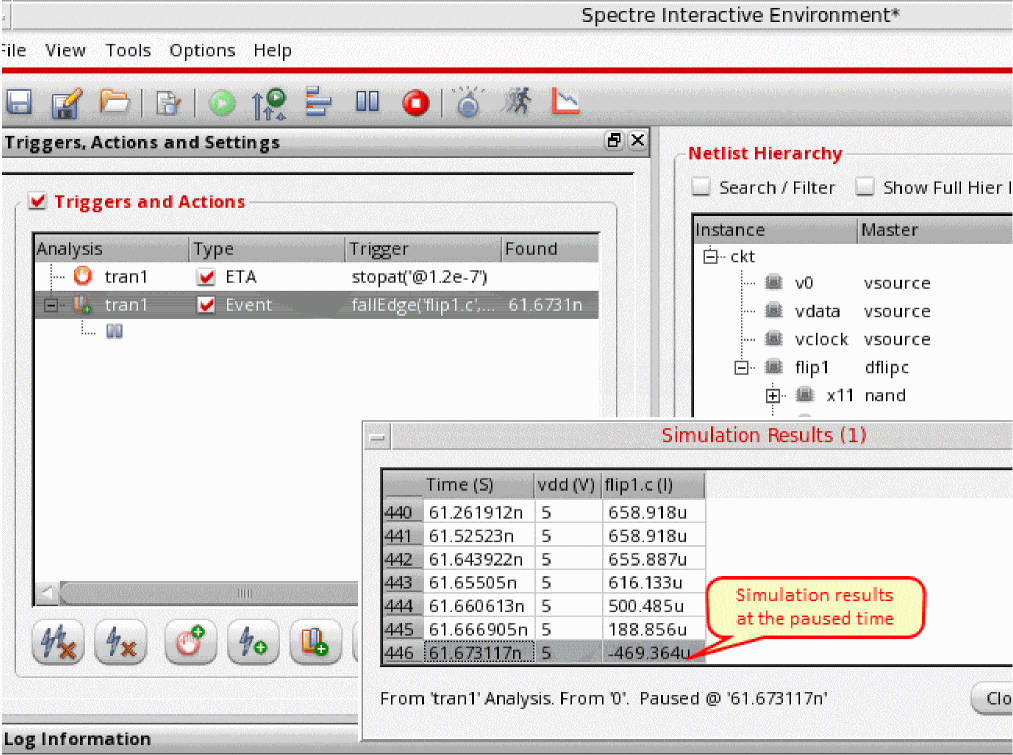Click the delete all triggers button
This screenshot has height=755, width=1013.
57,641
